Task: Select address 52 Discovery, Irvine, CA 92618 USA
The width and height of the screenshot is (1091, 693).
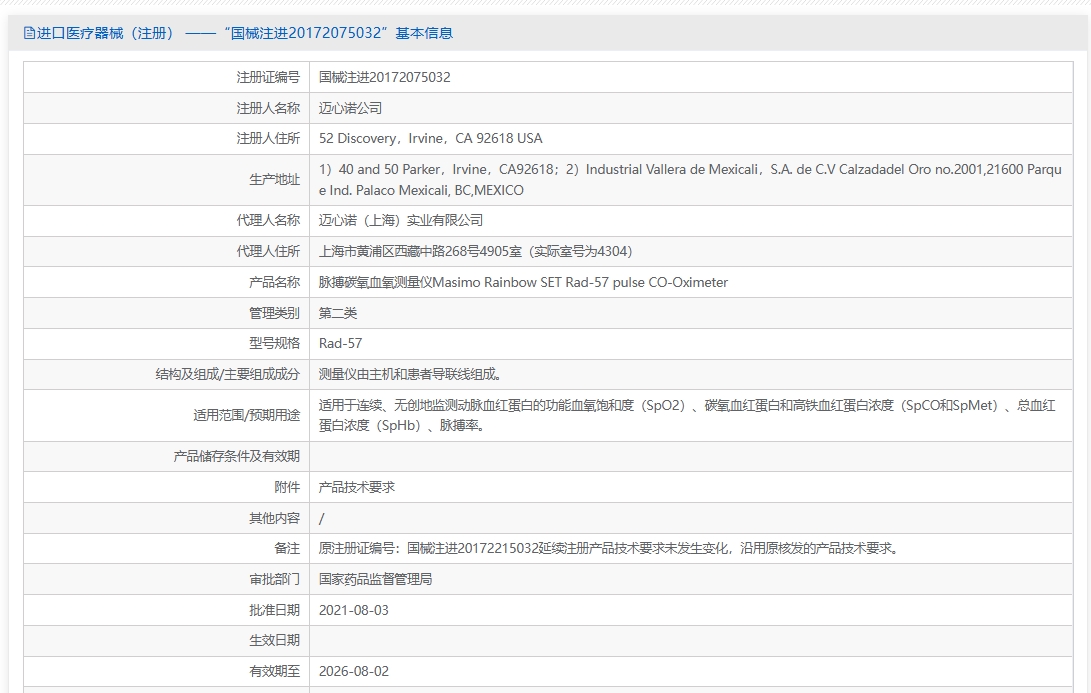Action: coord(431,138)
